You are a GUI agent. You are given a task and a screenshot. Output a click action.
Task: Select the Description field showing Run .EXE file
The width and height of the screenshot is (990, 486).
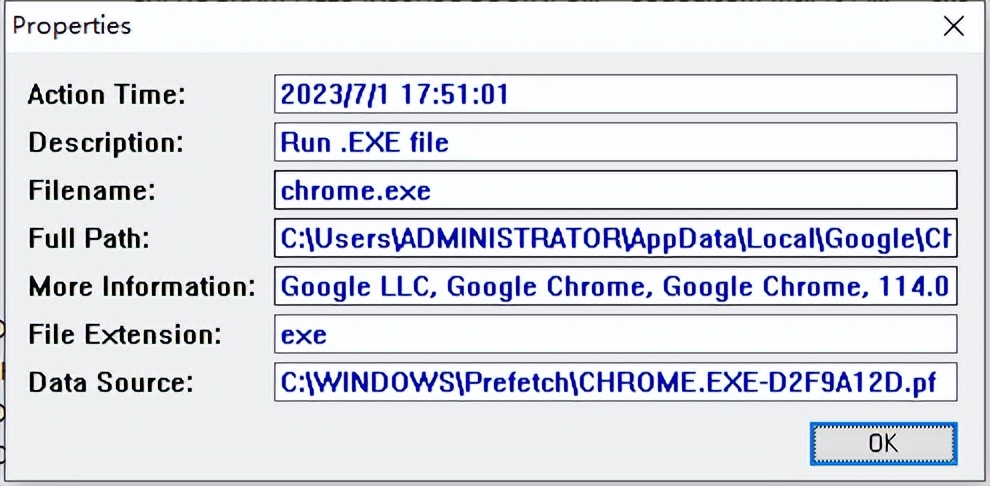(615, 142)
